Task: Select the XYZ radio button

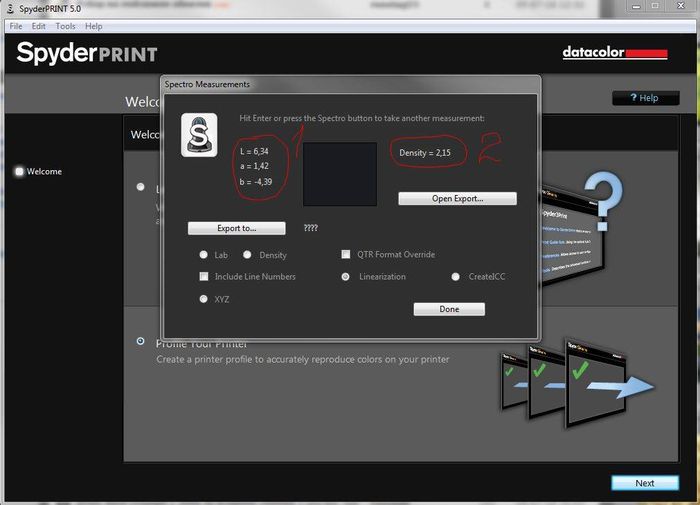Action: [x=204, y=298]
